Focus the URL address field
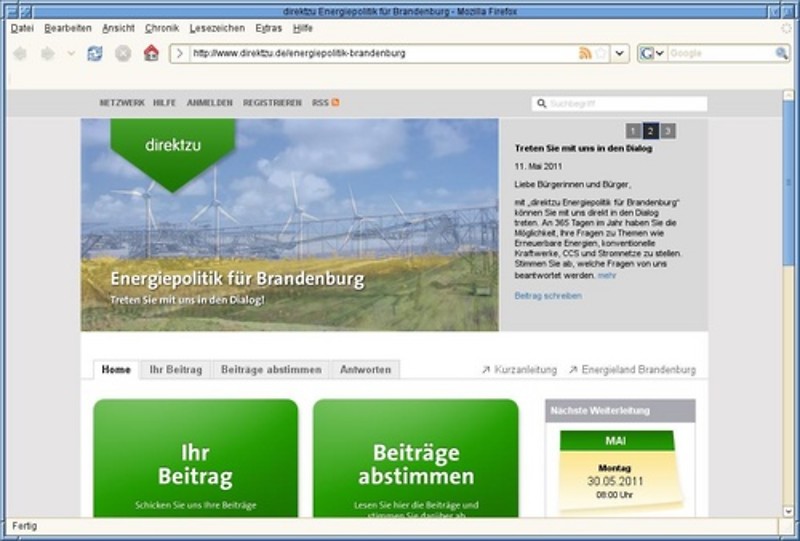 pos(383,53)
